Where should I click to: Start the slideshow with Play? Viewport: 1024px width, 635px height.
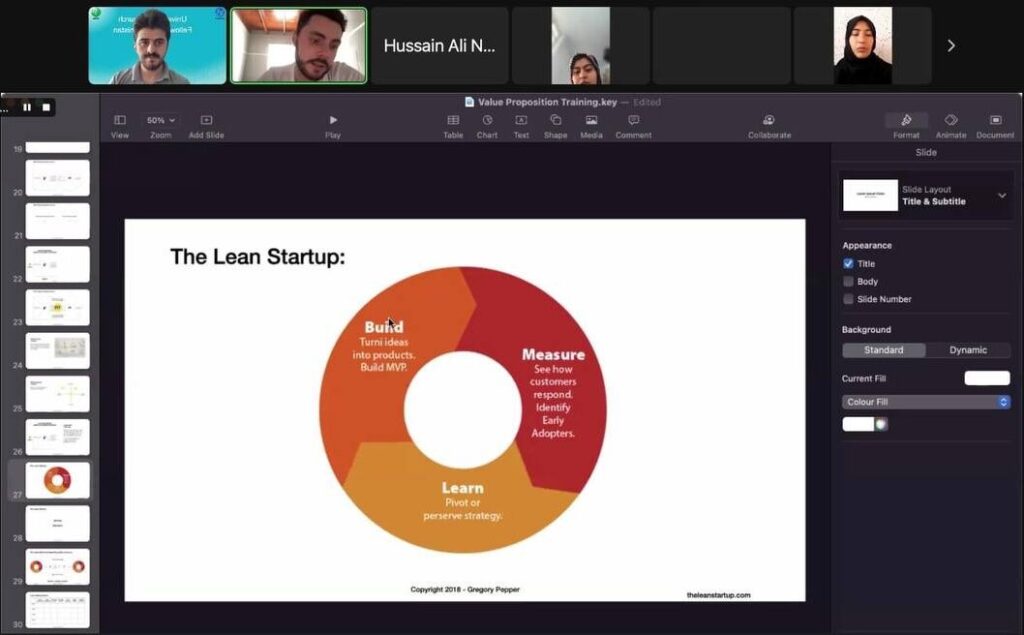333,120
